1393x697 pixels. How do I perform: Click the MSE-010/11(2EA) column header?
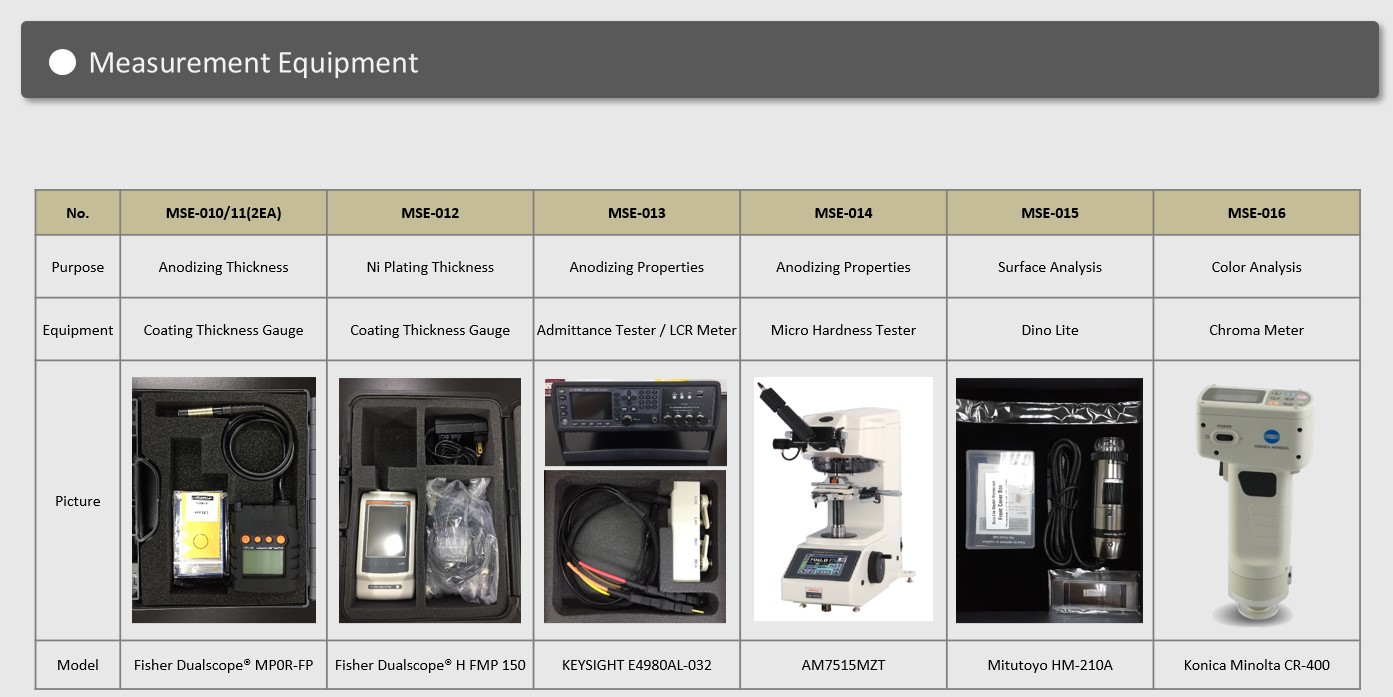223,213
